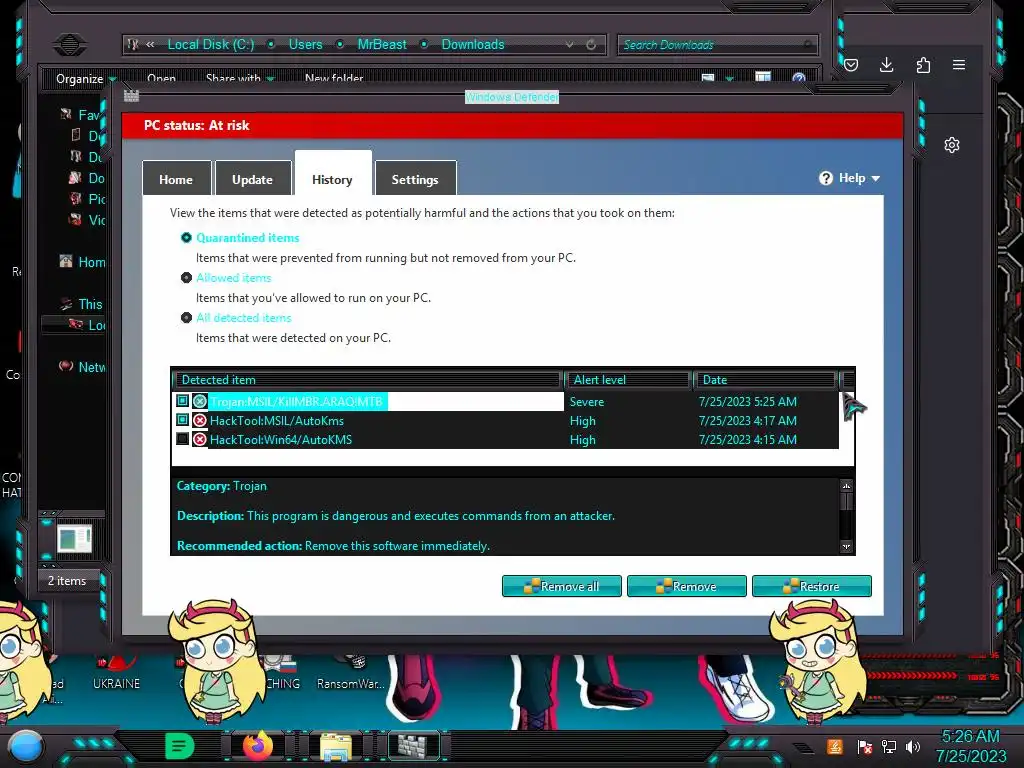The height and width of the screenshot is (768, 1024).
Task: Open the green notes app on taskbar
Action: pyautogui.click(x=180, y=746)
